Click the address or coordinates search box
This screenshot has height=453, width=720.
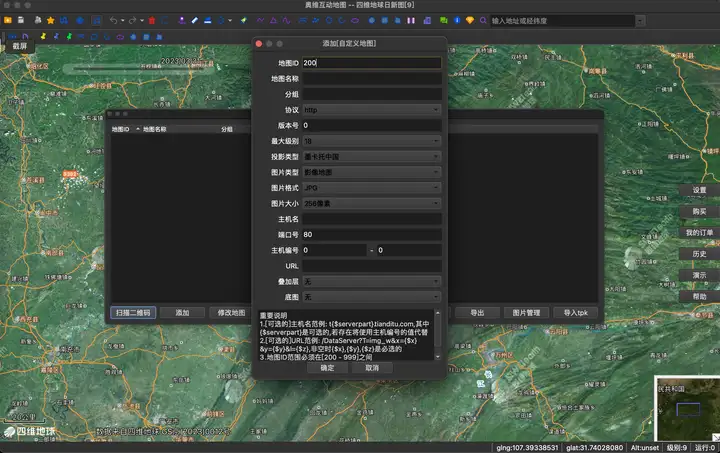[x=562, y=21]
